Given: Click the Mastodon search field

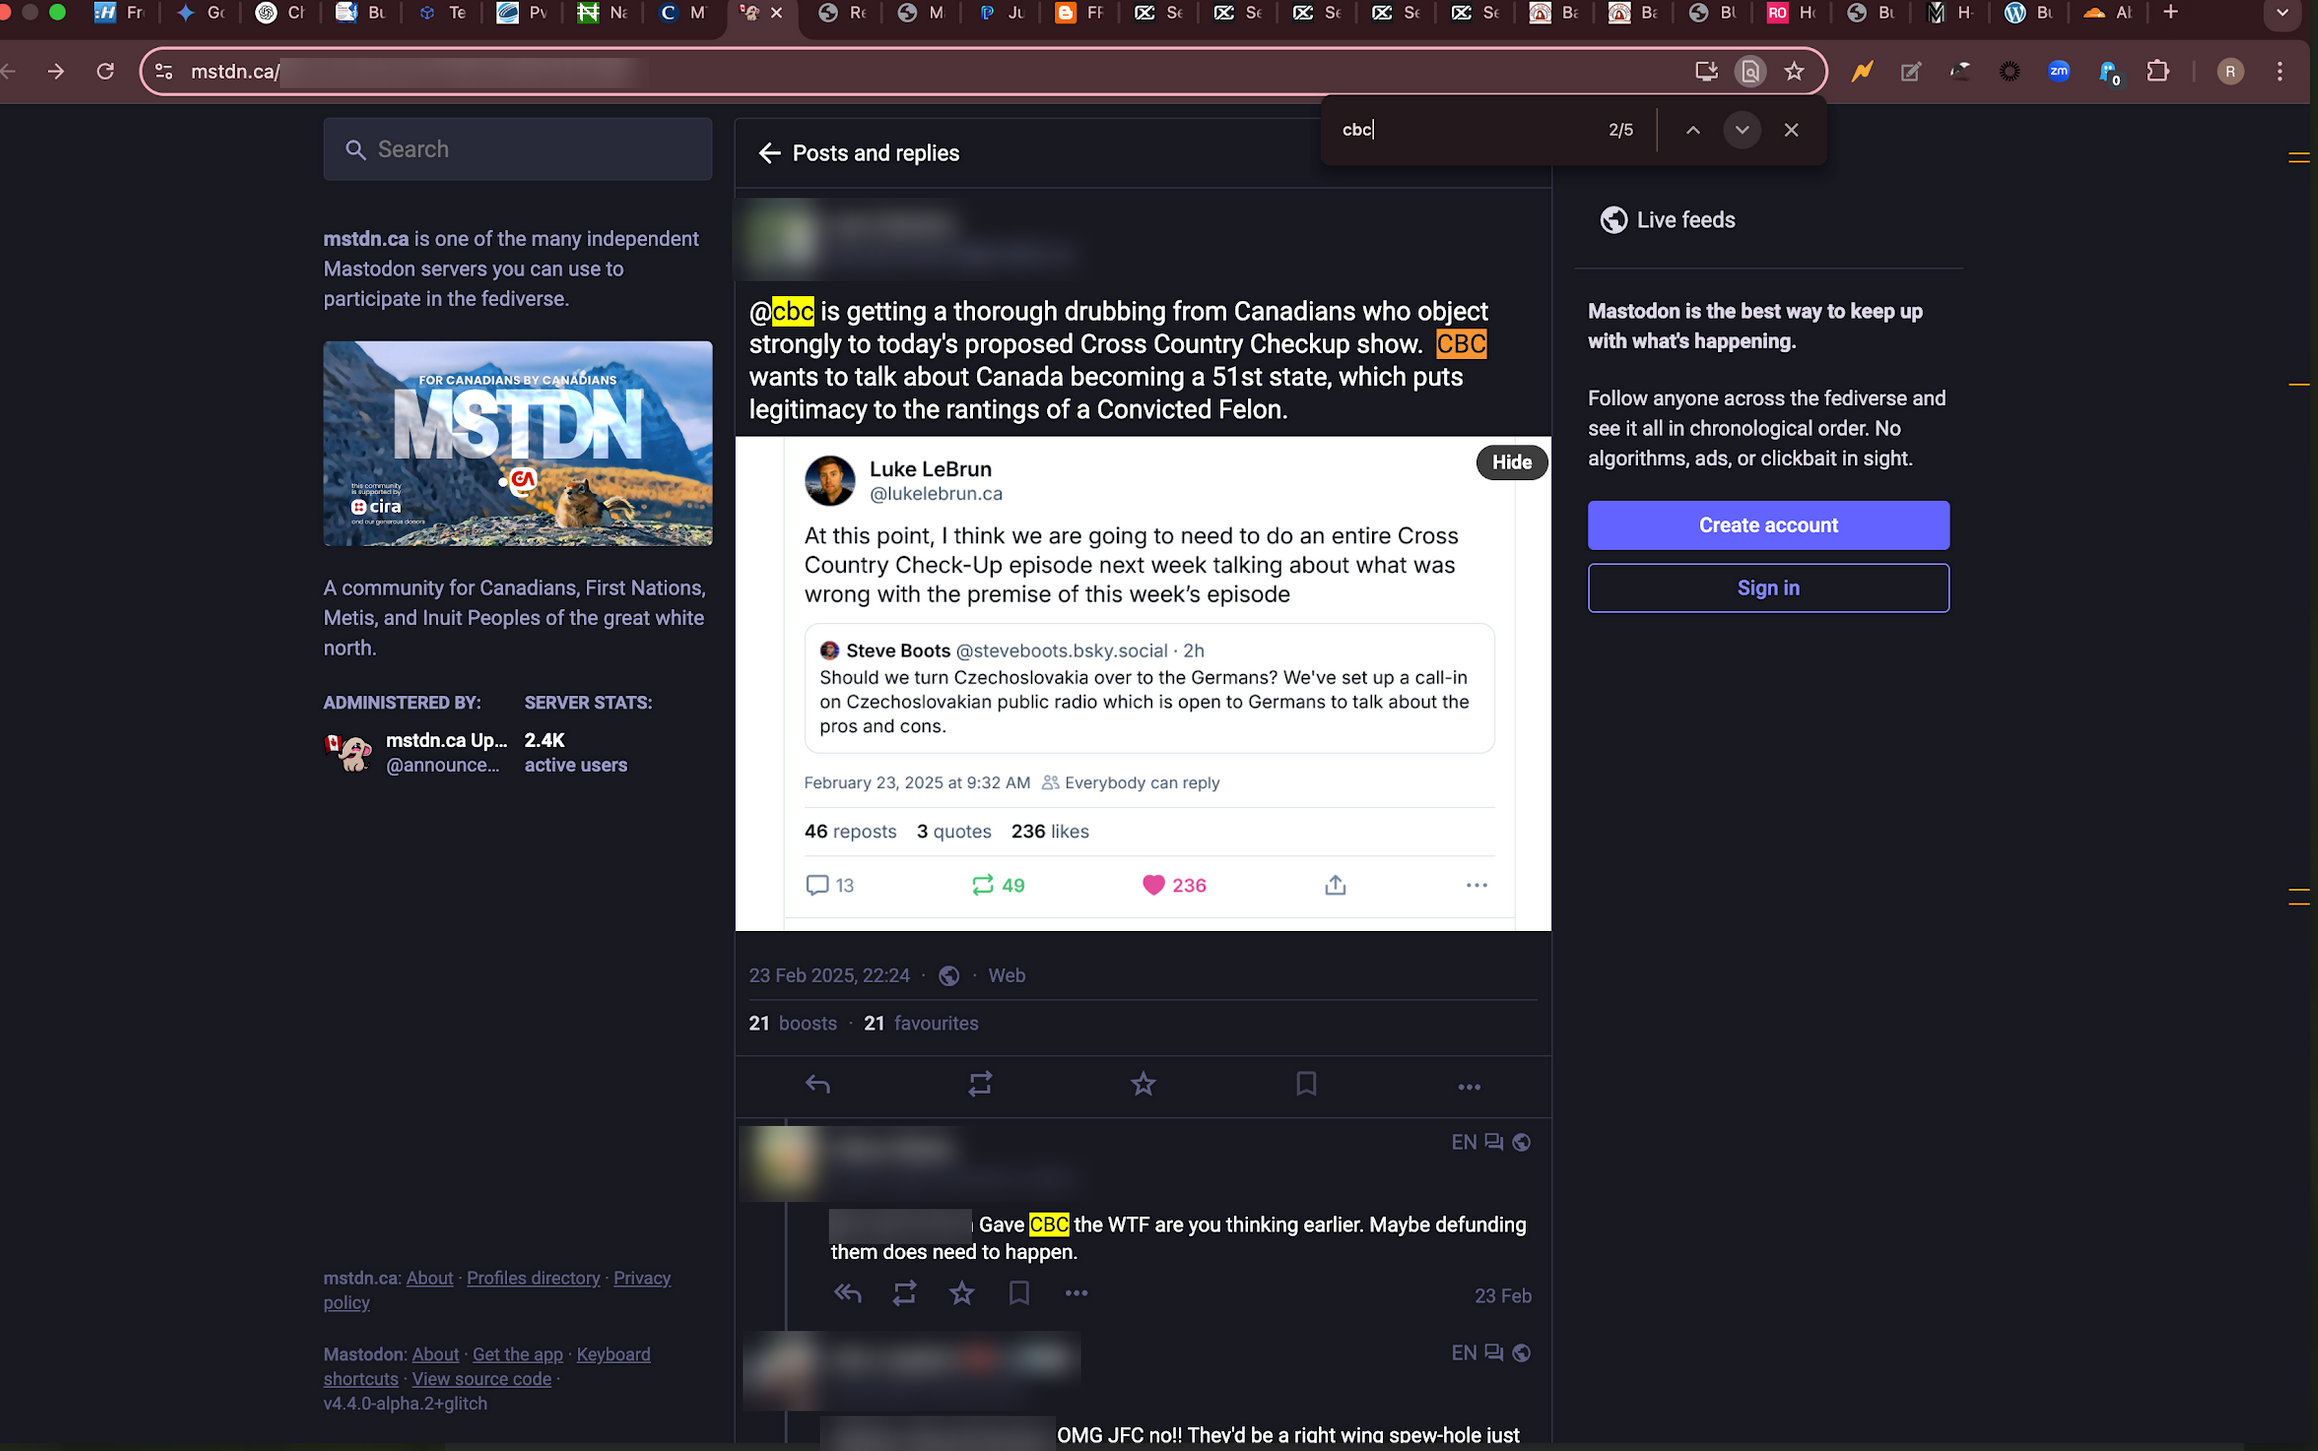Looking at the screenshot, I should click(518, 149).
